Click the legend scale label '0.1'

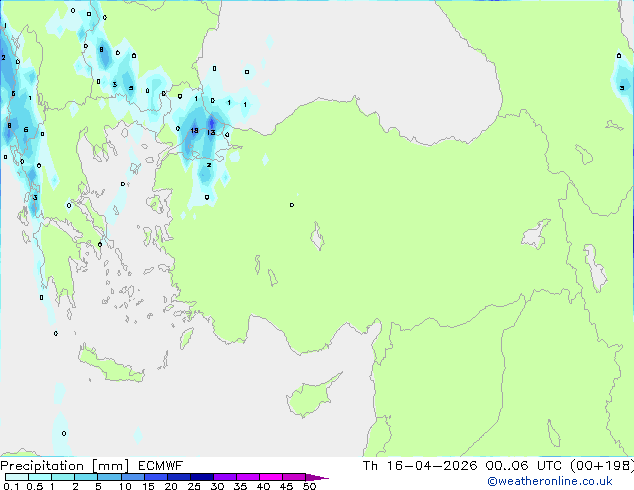click(x=11, y=486)
